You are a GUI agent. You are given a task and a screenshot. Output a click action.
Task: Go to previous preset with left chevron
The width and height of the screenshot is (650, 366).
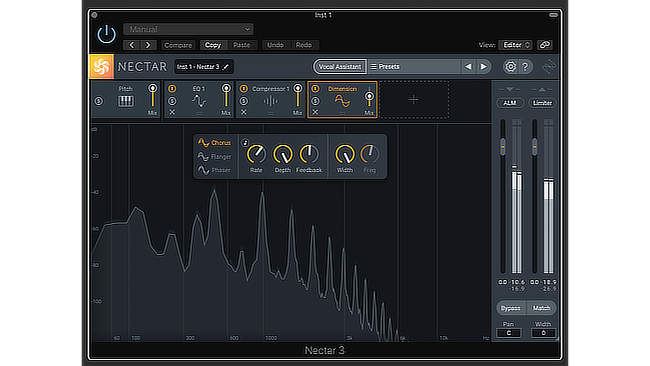click(132, 45)
